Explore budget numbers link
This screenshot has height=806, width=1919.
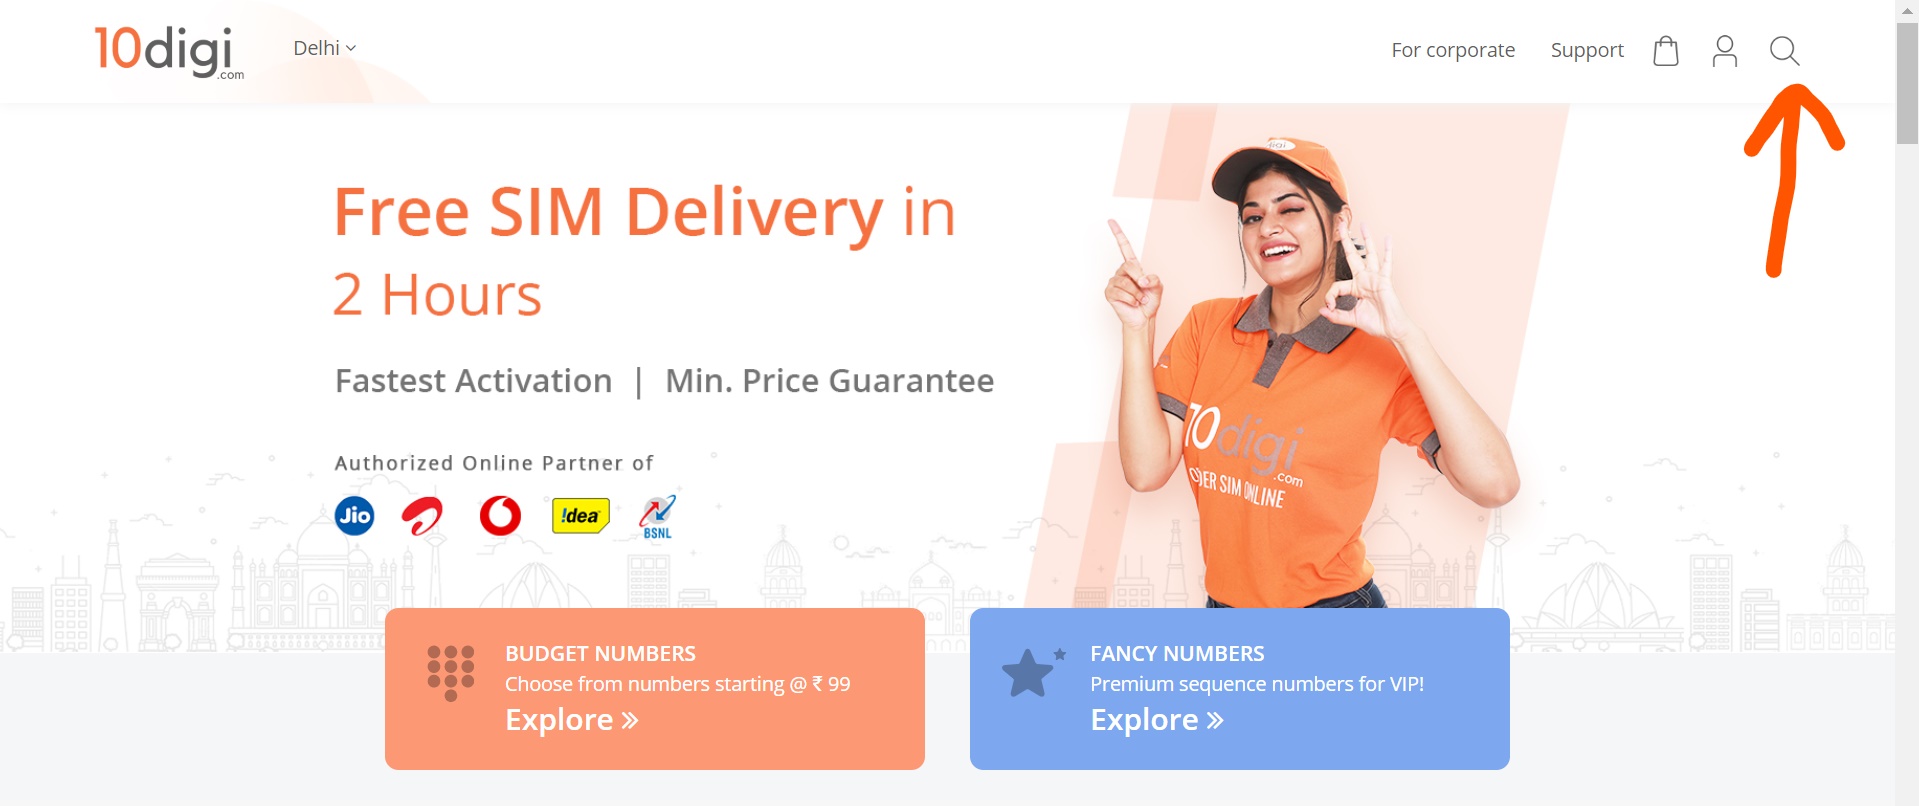click(x=571, y=720)
